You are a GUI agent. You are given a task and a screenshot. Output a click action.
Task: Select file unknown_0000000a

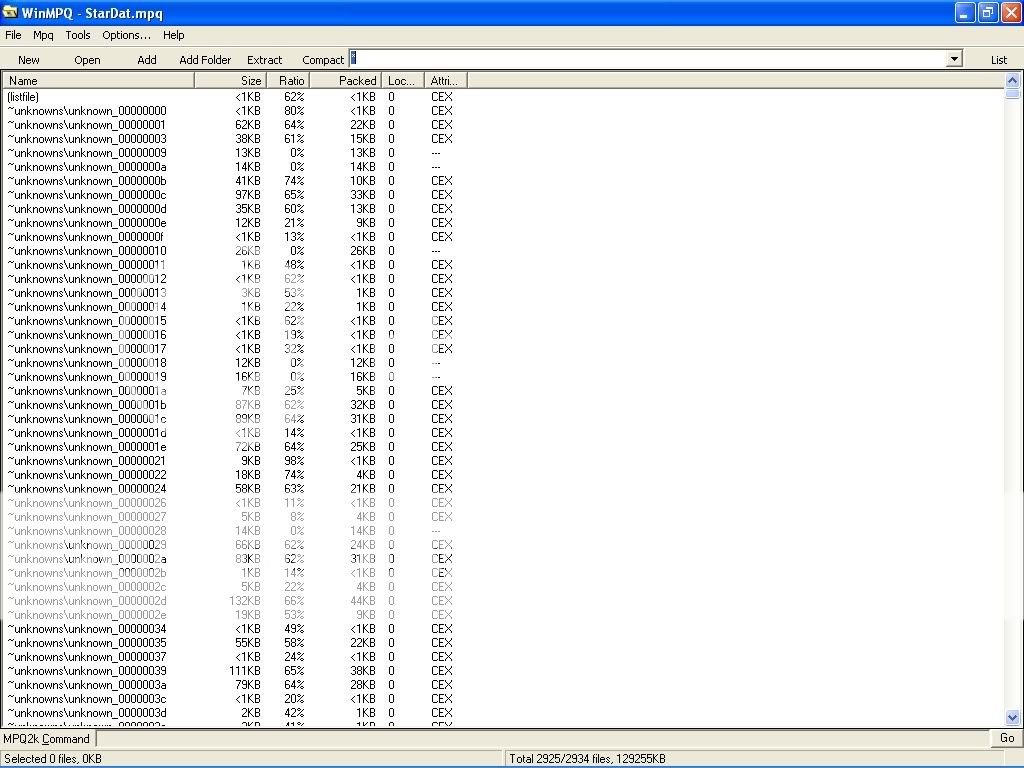pos(87,167)
